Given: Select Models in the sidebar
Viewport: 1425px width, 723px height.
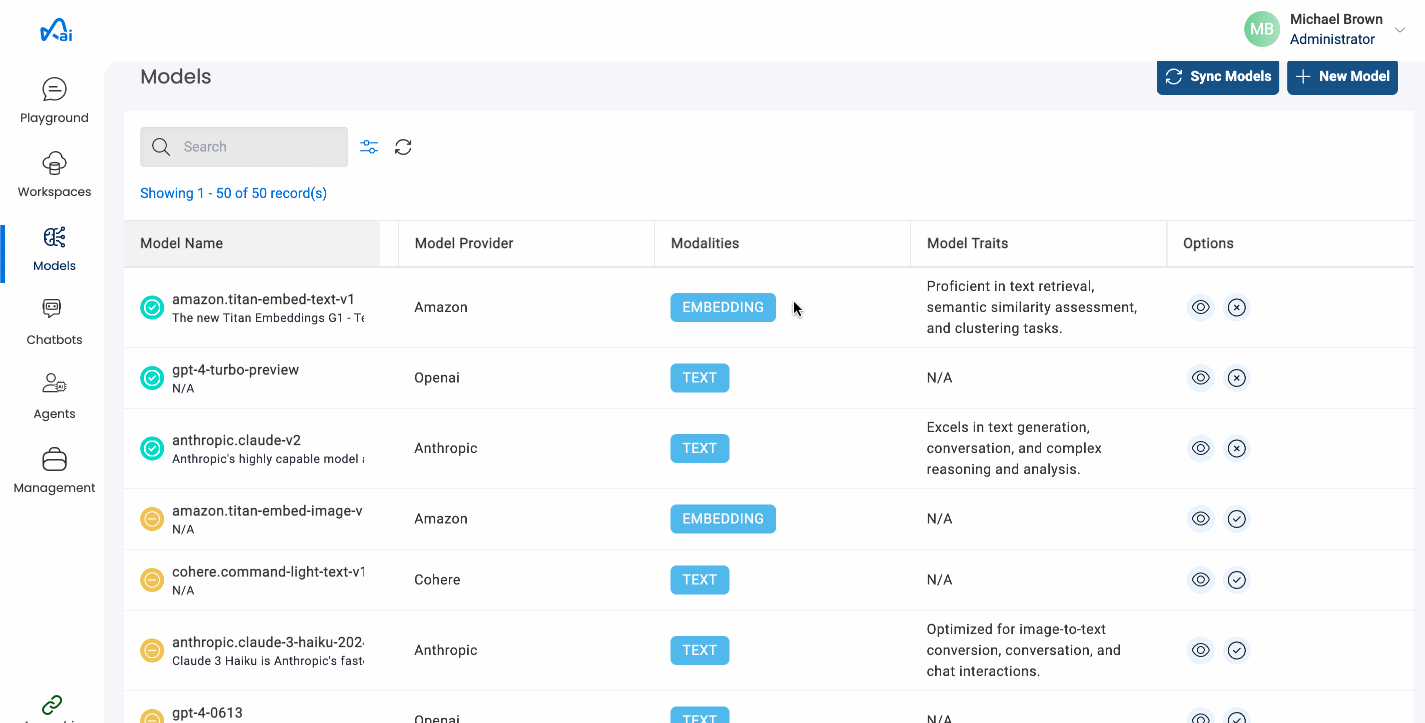Looking at the screenshot, I should click(x=54, y=249).
